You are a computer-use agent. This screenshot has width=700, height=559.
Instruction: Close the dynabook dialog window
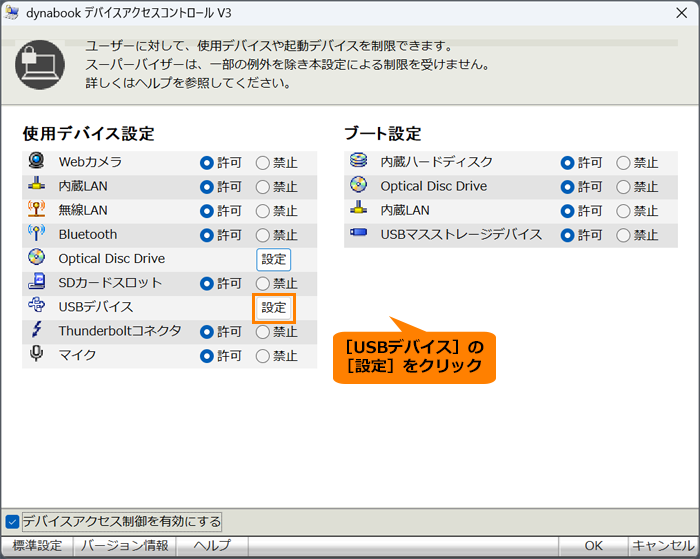[682, 13]
